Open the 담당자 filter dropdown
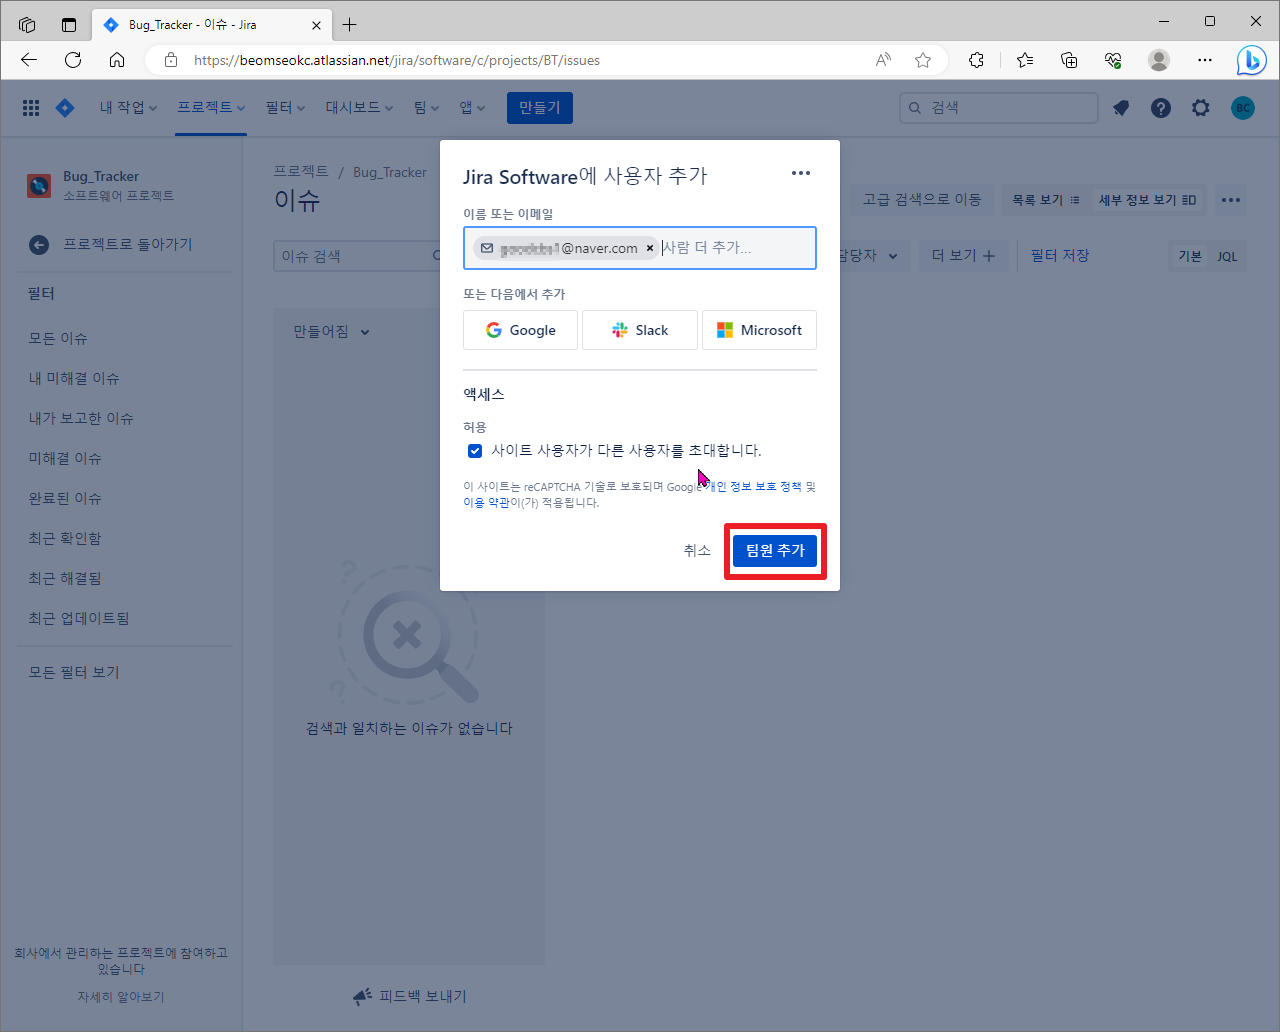This screenshot has height=1032, width=1280. click(868, 256)
